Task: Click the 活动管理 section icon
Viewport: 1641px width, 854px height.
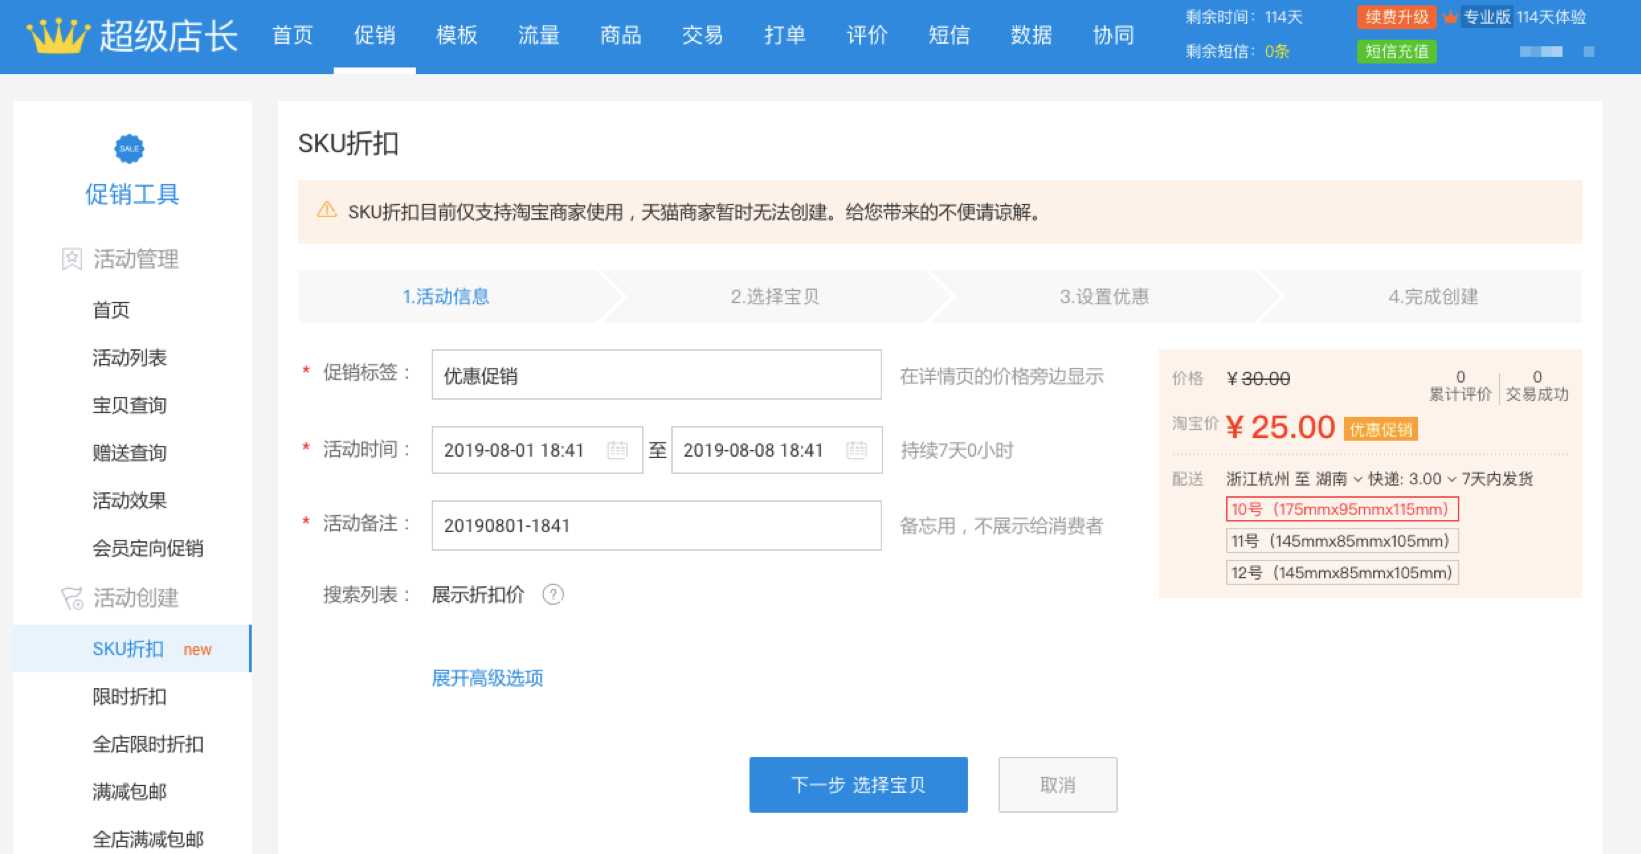Action: click(x=72, y=260)
